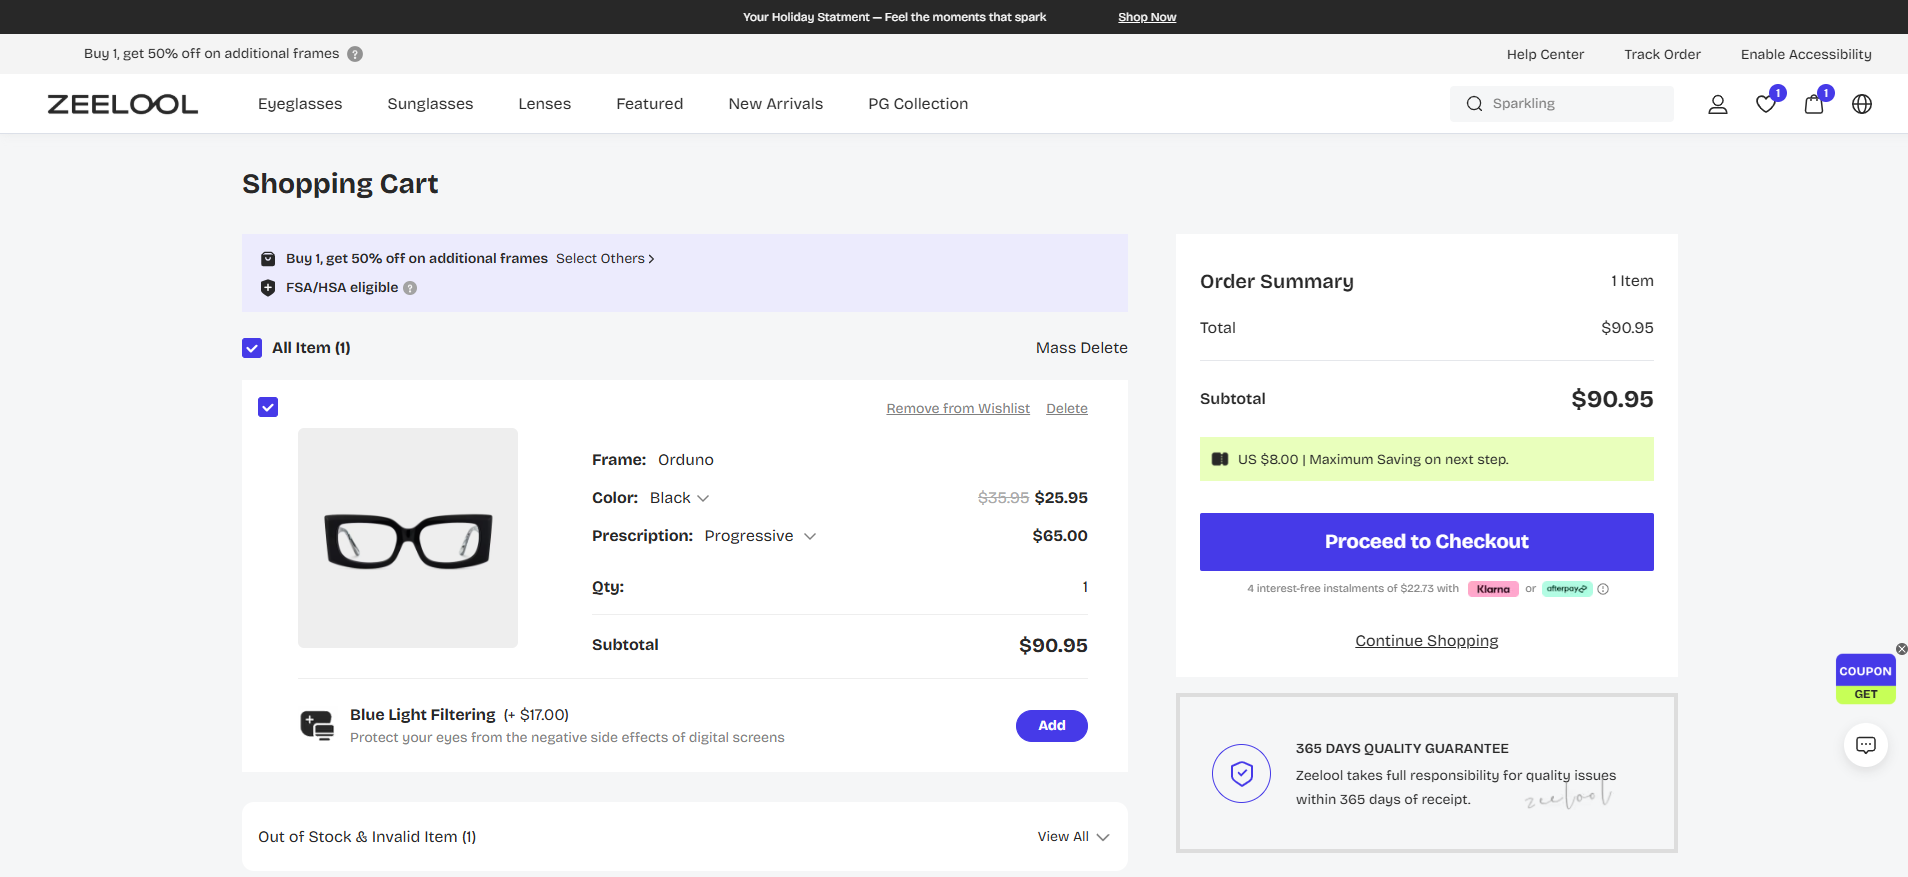Open the shopping bag icon

1813,104
